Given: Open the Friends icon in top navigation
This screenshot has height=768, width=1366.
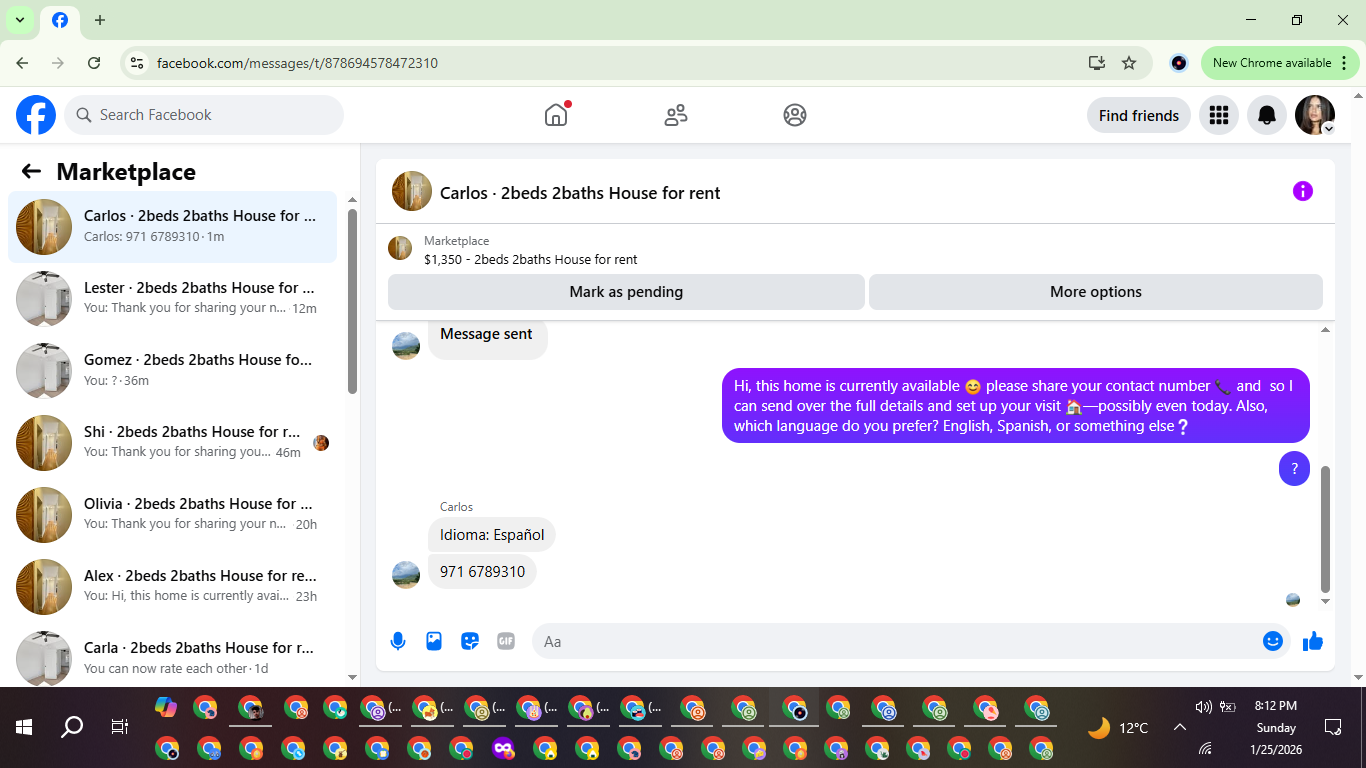Looking at the screenshot, I should 676,115.
